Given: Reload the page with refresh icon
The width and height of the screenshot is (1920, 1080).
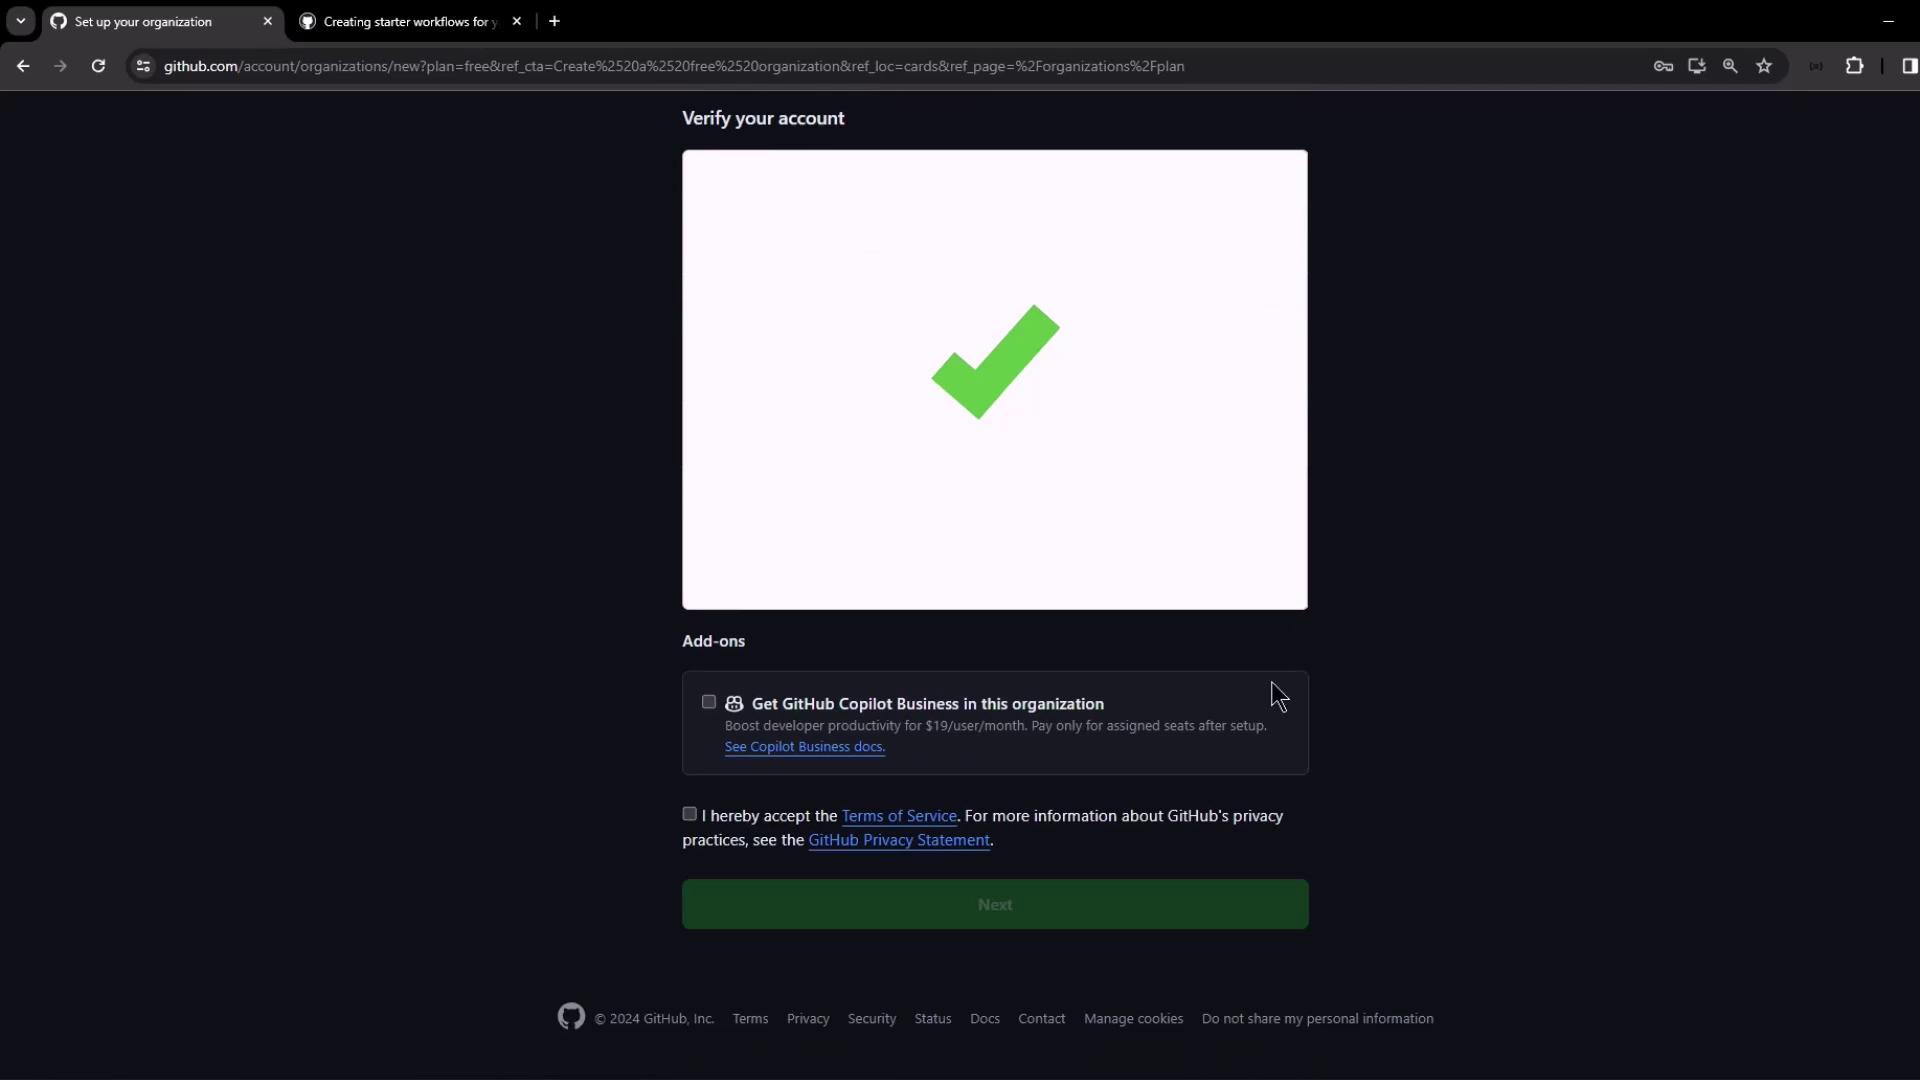Looking at the screenshot, I should (98, 66).
